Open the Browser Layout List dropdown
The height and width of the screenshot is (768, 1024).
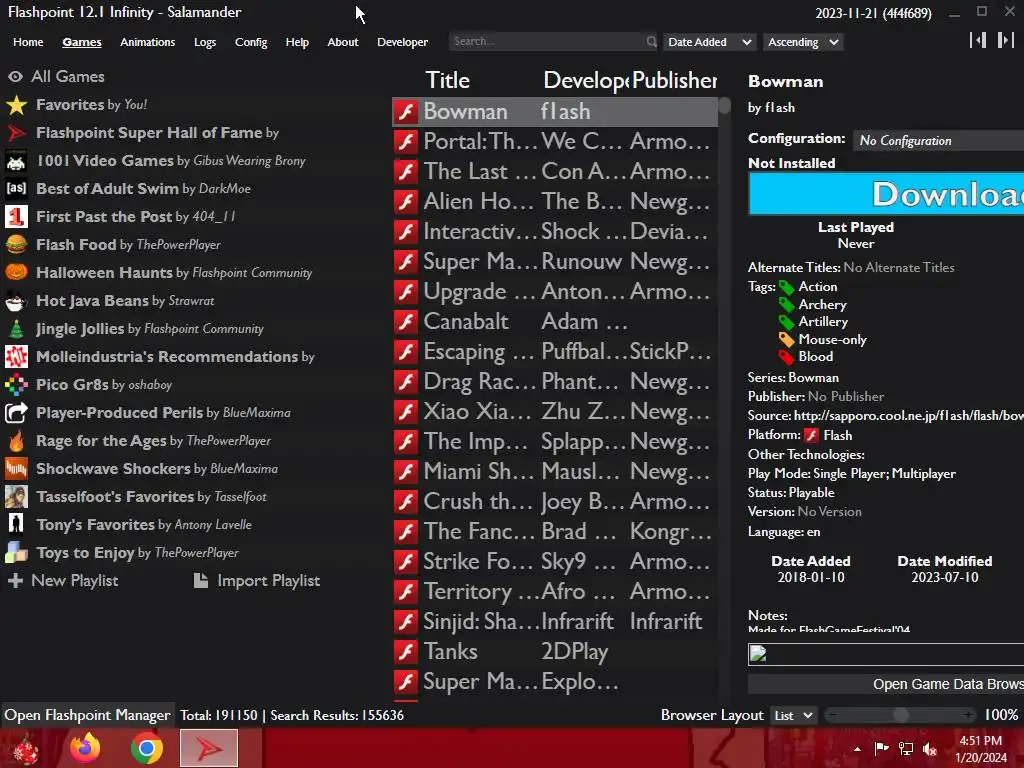tap(793, 716)
